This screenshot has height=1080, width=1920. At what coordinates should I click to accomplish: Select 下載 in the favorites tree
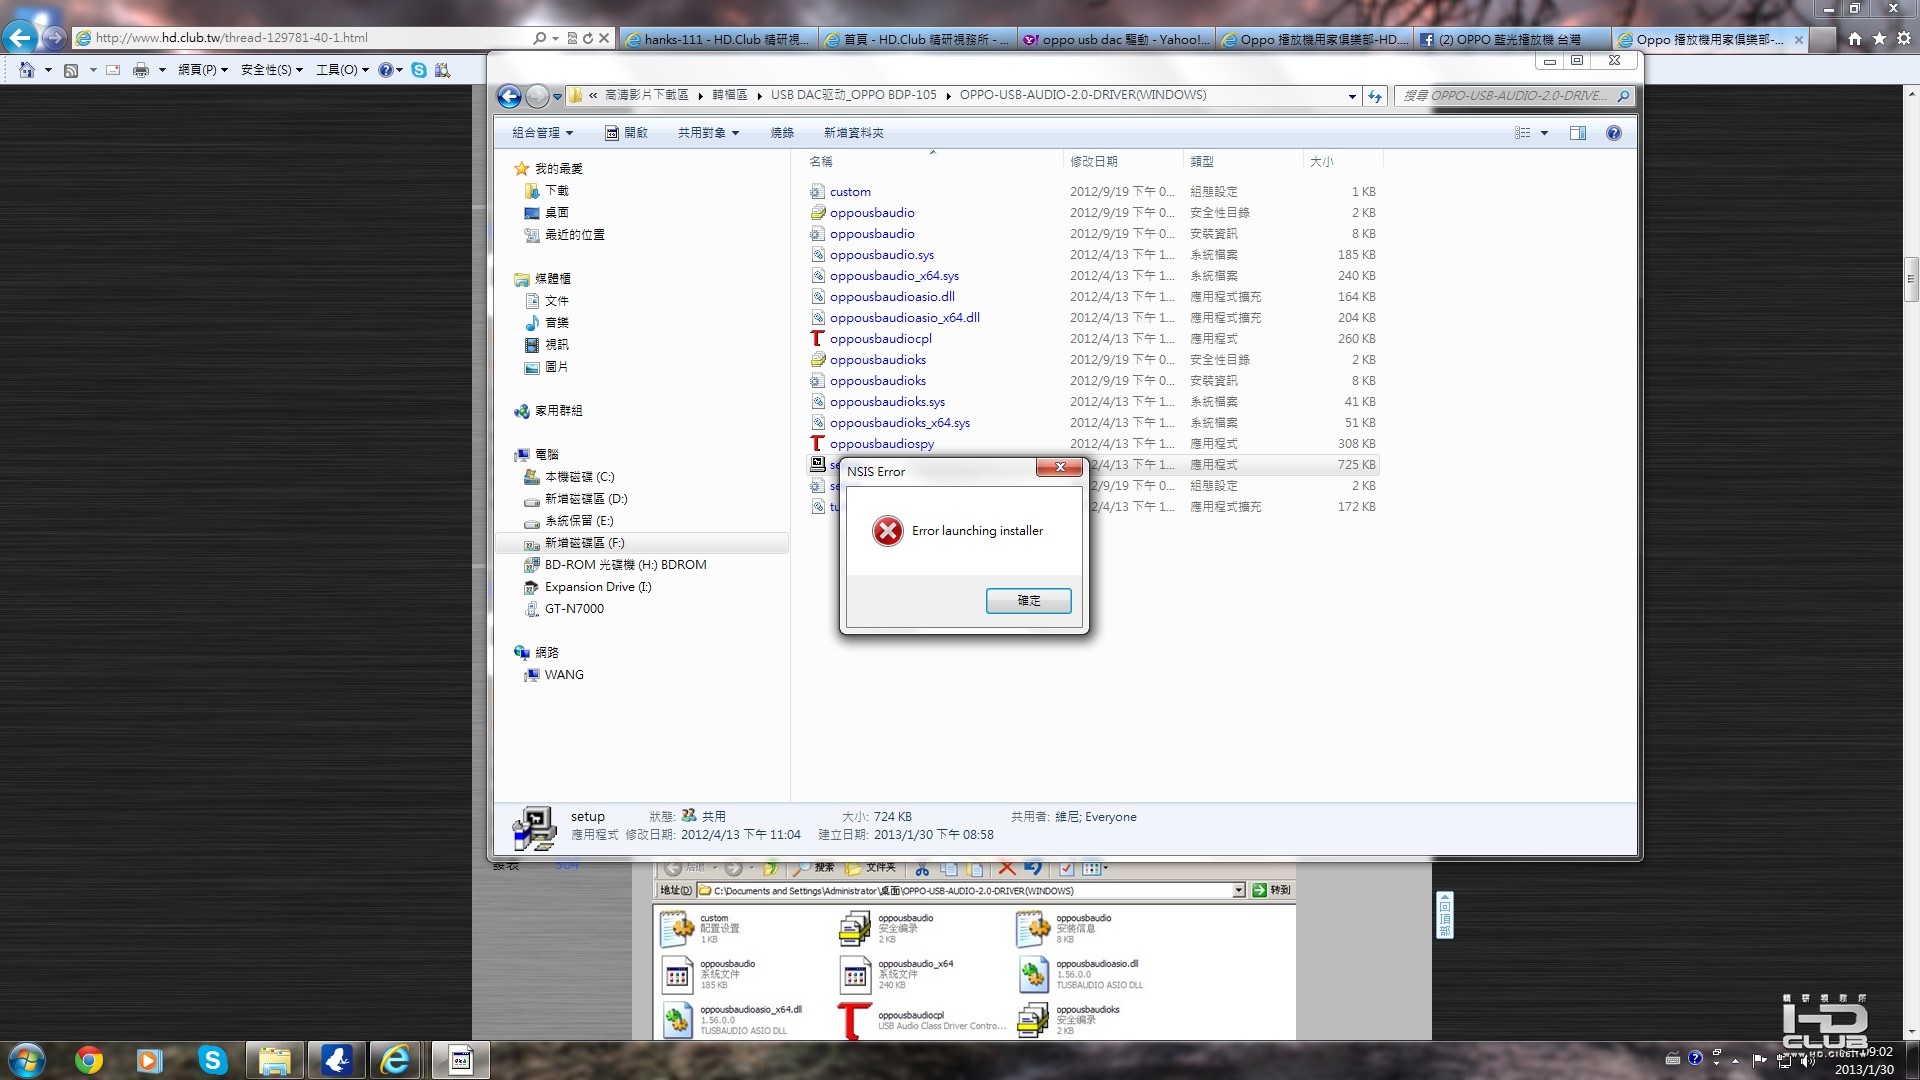tap(557, 191)
